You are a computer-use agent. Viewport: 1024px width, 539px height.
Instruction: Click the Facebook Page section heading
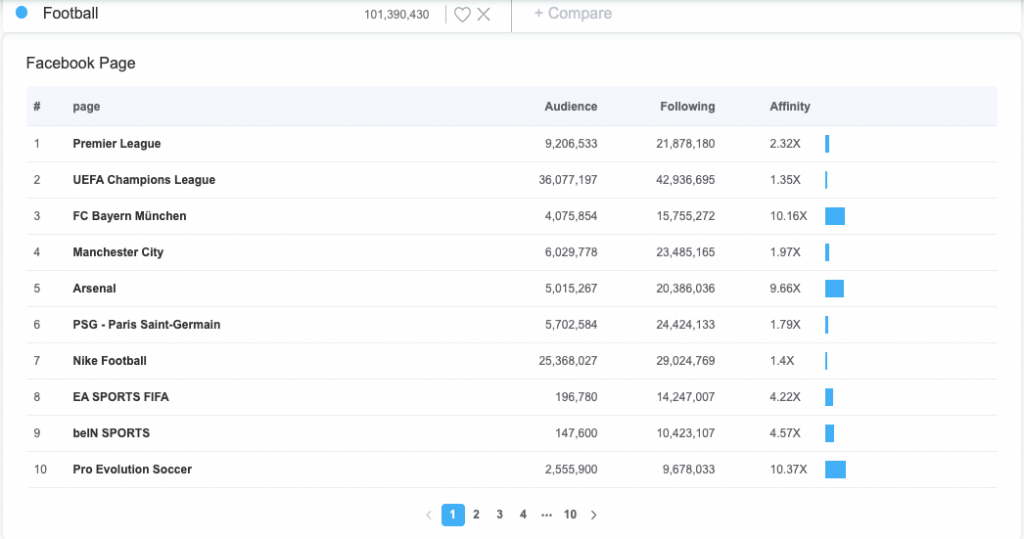point(80,63)
